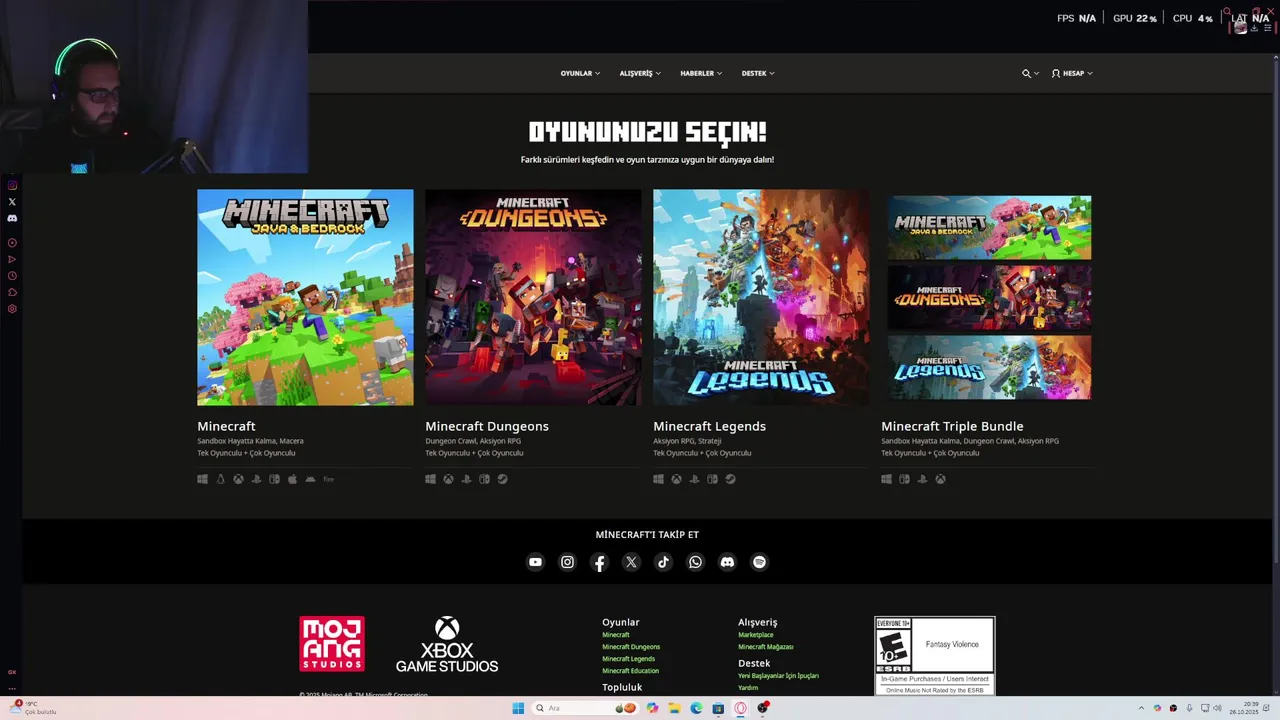Click the Xbox Game Studios logo
Viewport: 1280px width, 720px height.
coord(447,644)
